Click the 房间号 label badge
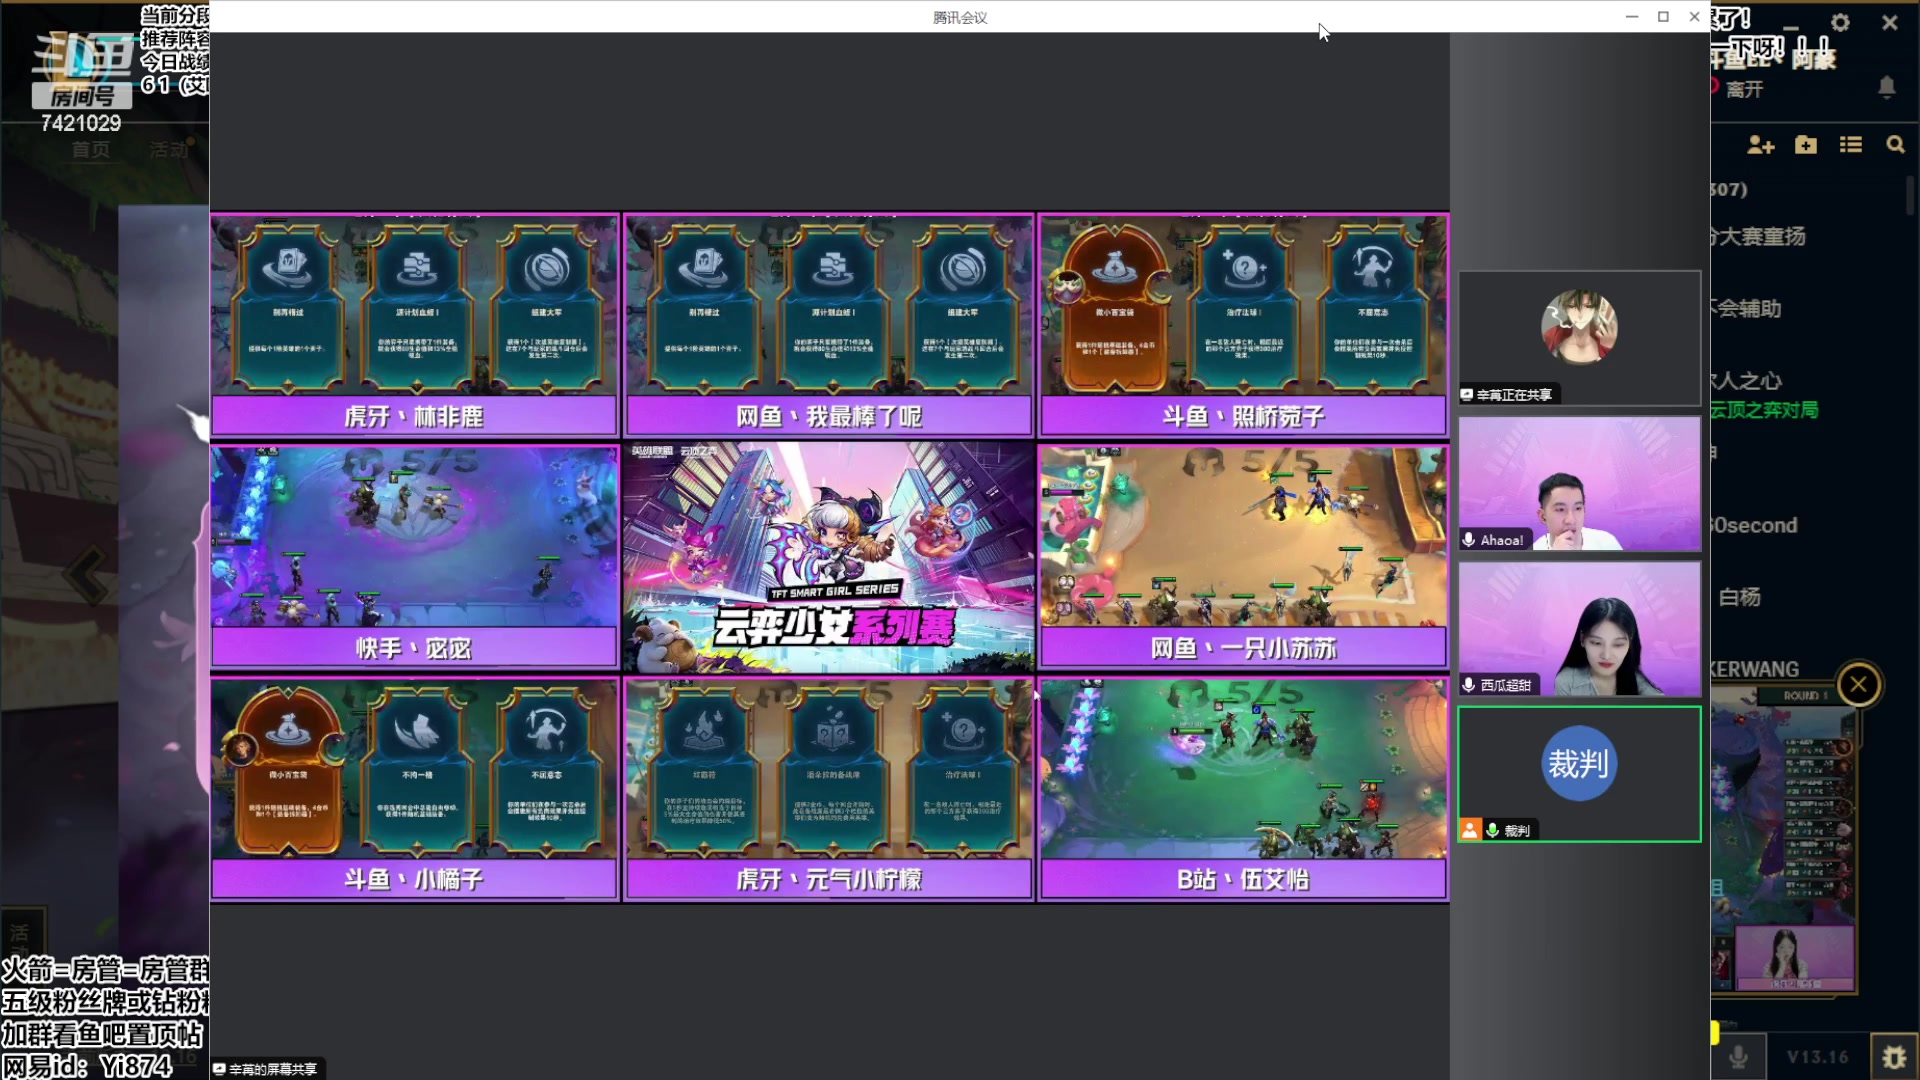Screen dimensions: 1920x1080 82,96
